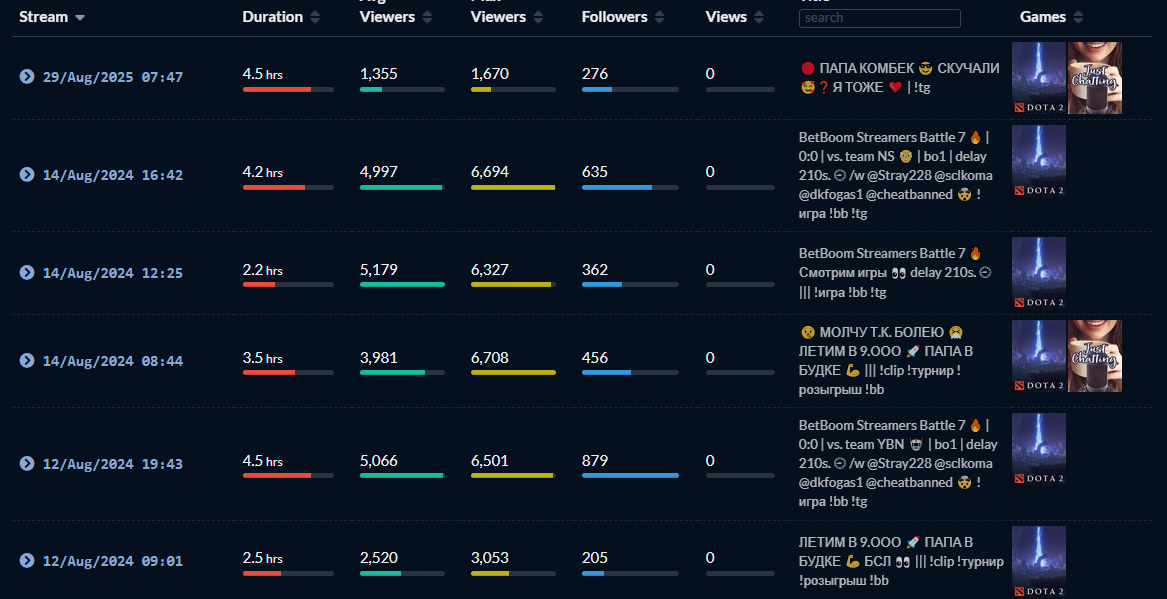The width and height of the screenshot is (1167, 599).
Task: Click Just Chatting thumbnail in 08:44 stream row
Action: point(1094,356)
